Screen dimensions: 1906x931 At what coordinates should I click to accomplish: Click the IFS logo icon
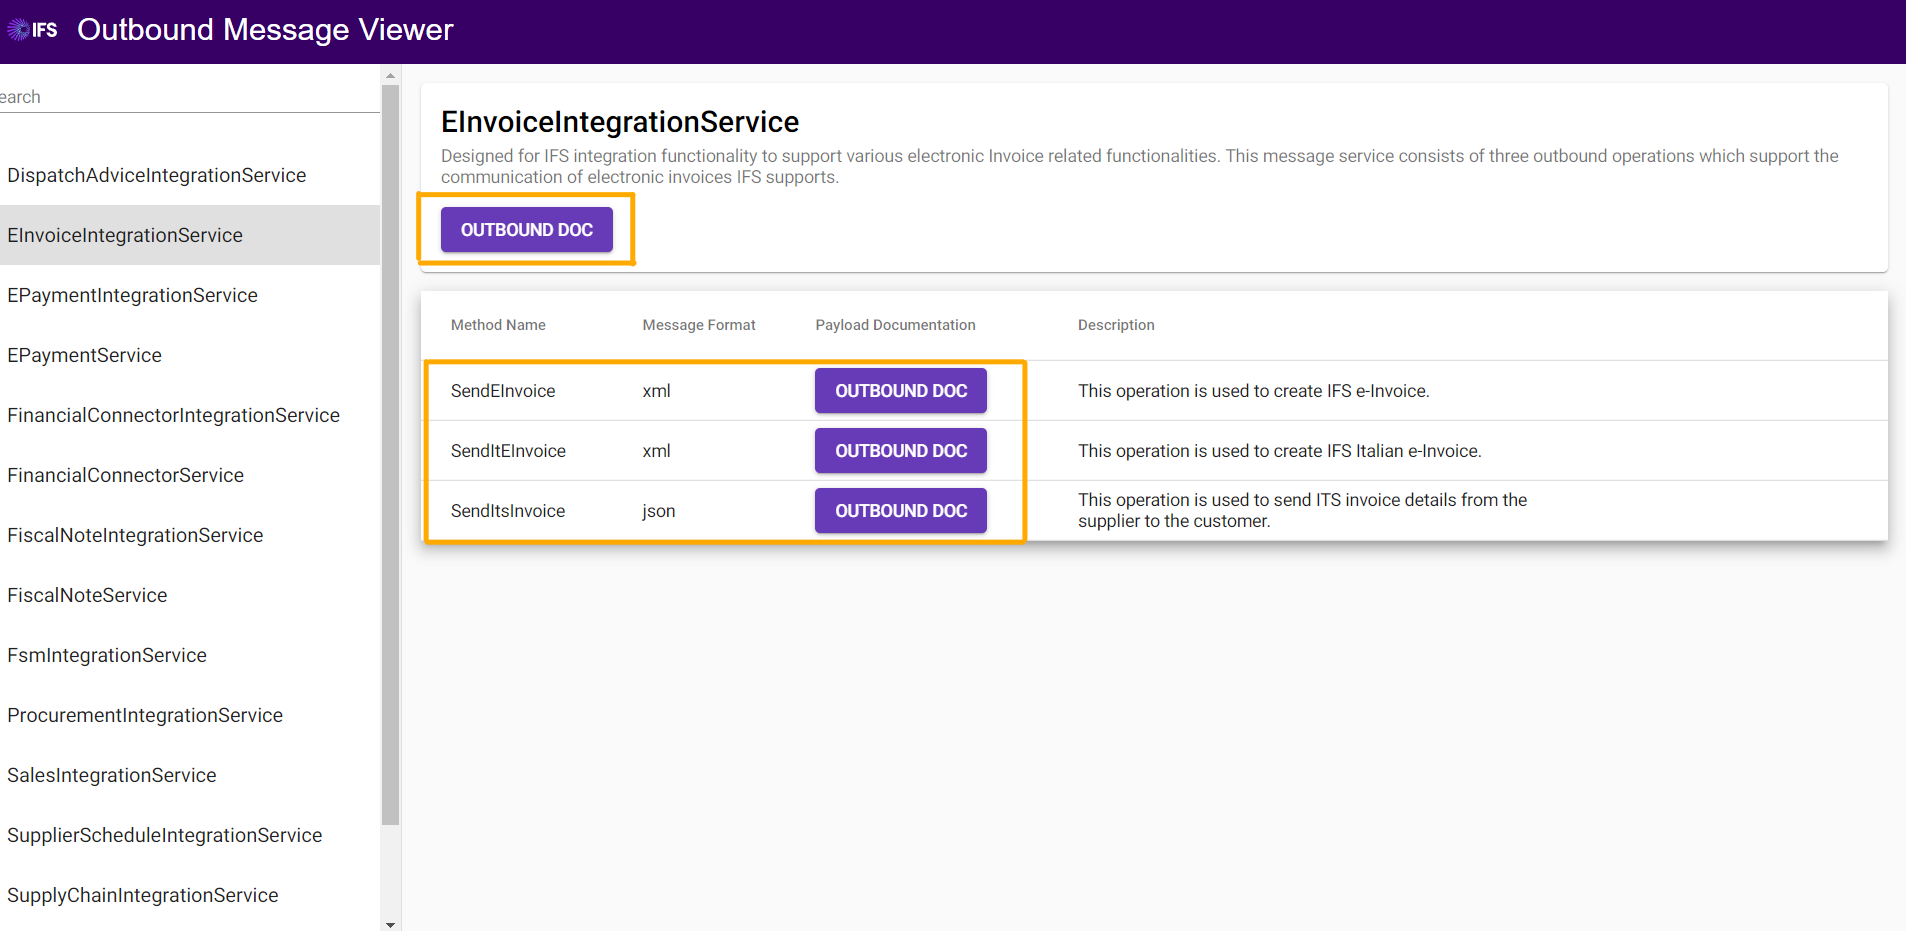[32, 30]
